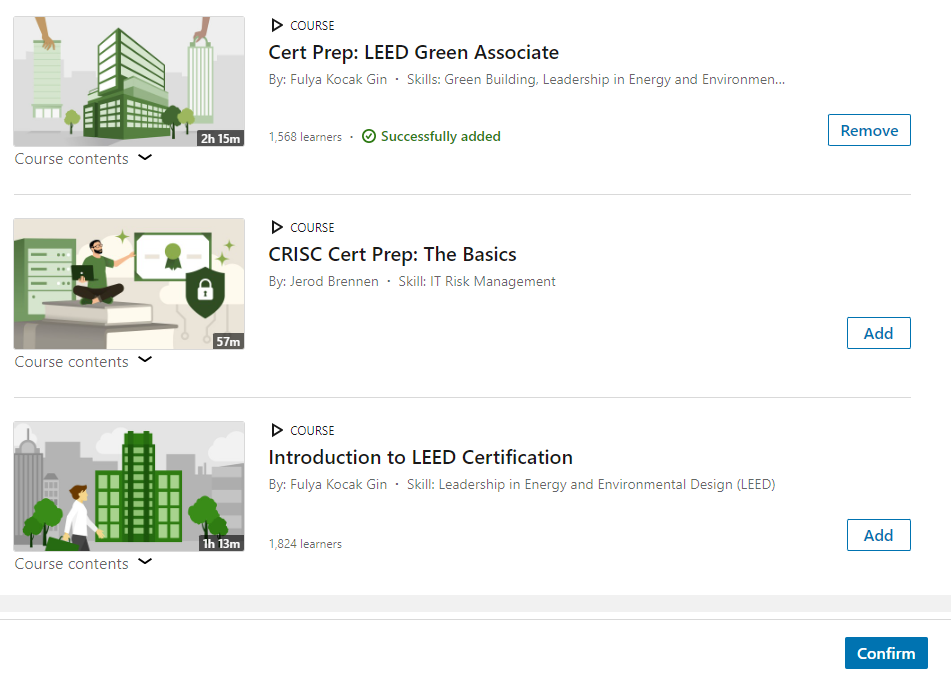Click author Jerod Brennen byline

tap(323, 281)
